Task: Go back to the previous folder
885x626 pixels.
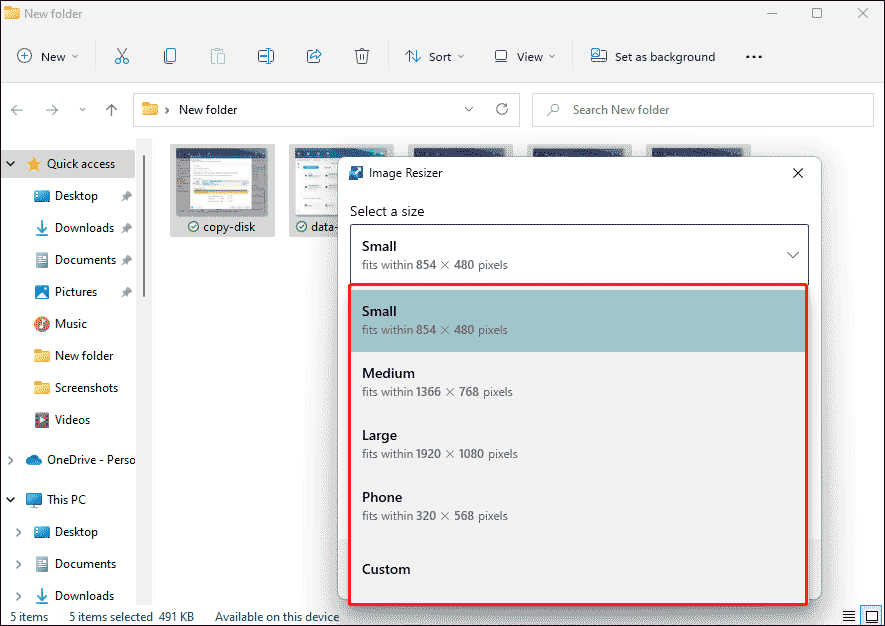Action: pyautogui.click(x=16, y=110)
